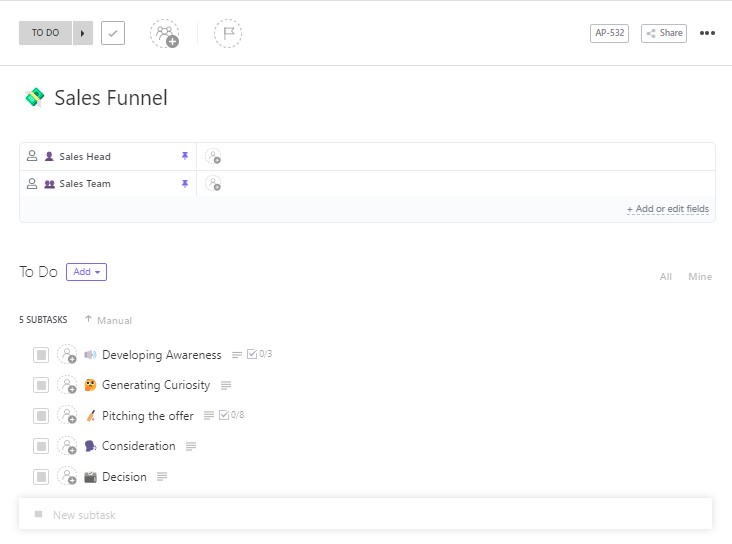Switch to the Mine filter tab
The width and height of the screenshot is (732, 544).
(700, 277)
